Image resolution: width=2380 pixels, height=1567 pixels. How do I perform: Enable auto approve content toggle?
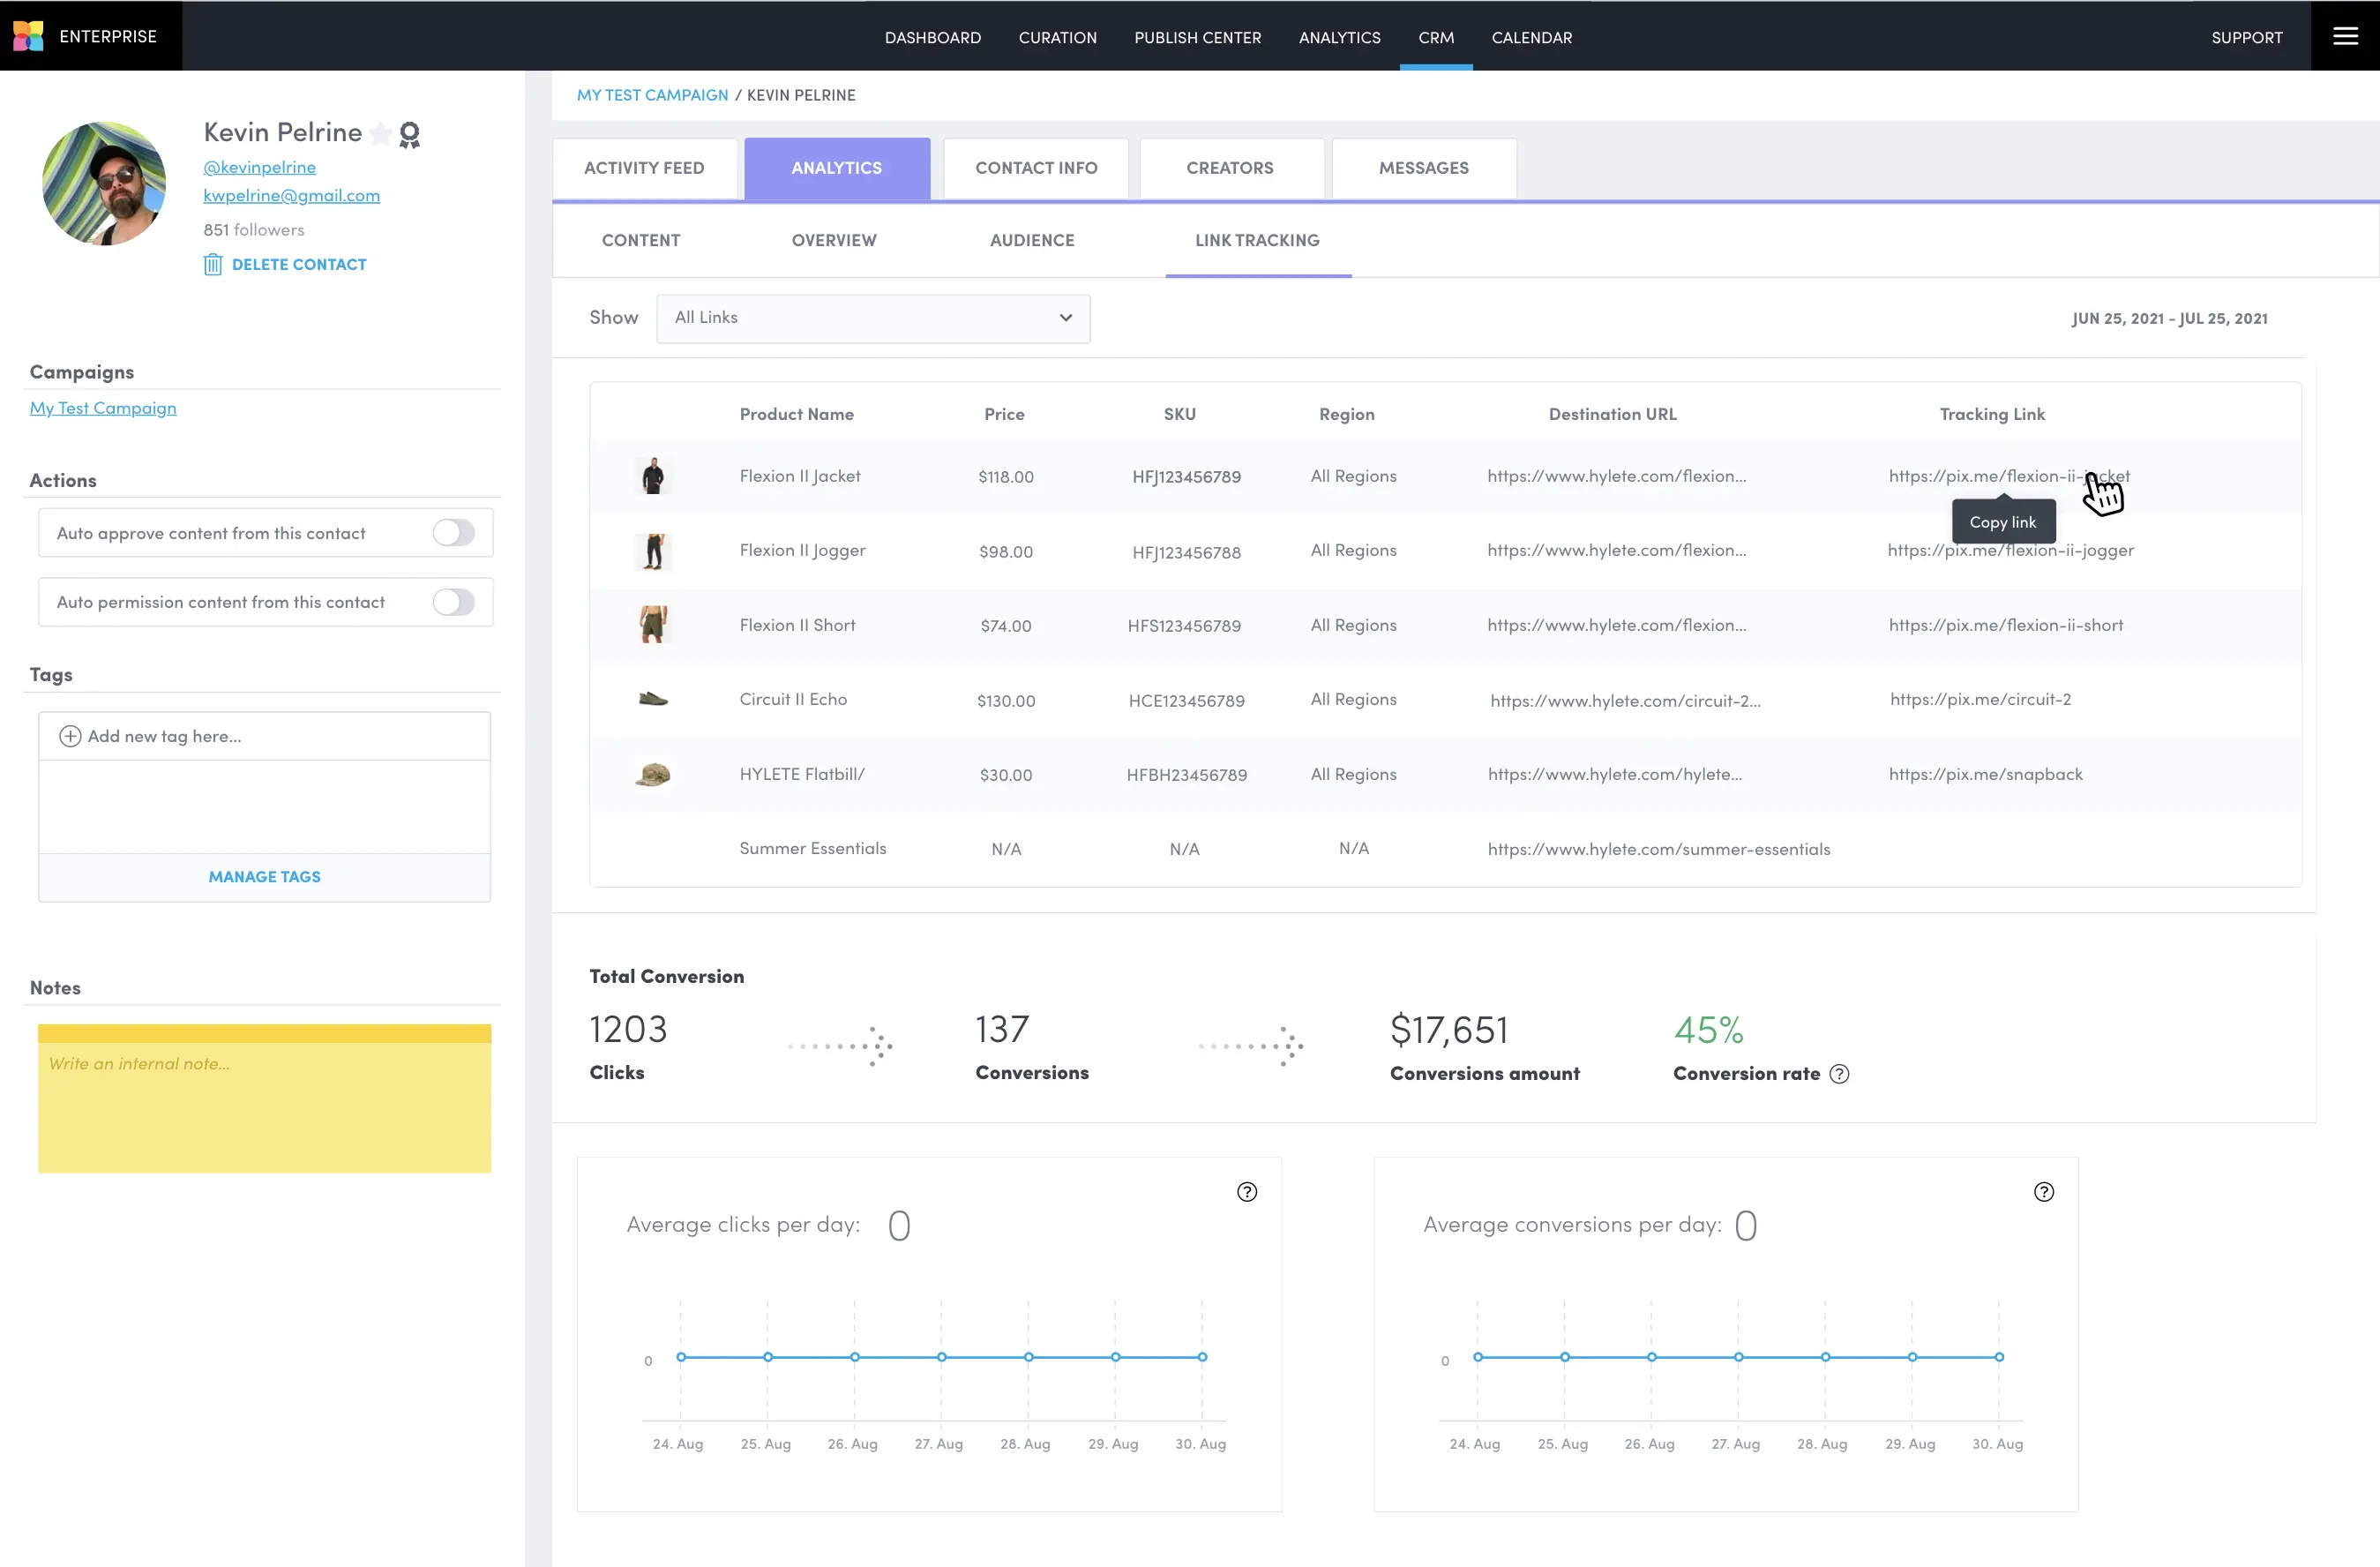(454, 533)
